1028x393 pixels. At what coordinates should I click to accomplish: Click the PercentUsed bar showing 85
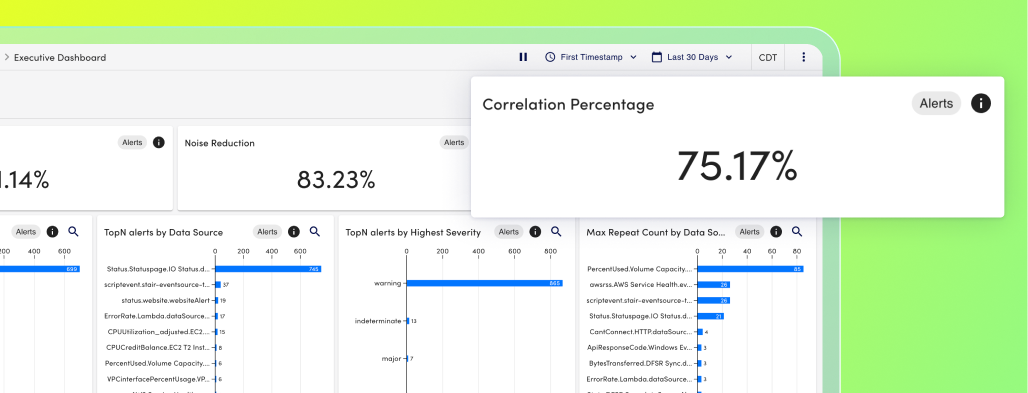tap(750, 269)
